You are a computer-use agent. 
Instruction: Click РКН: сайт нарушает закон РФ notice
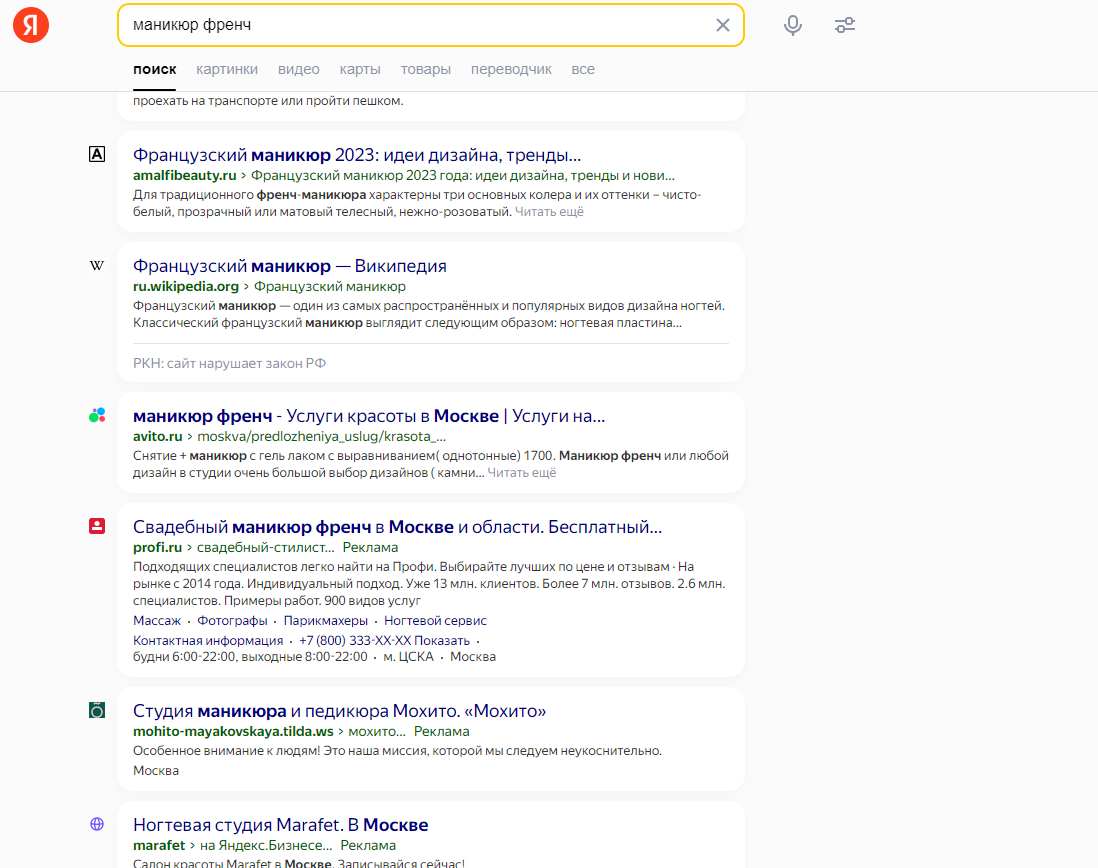click(230, 363)
